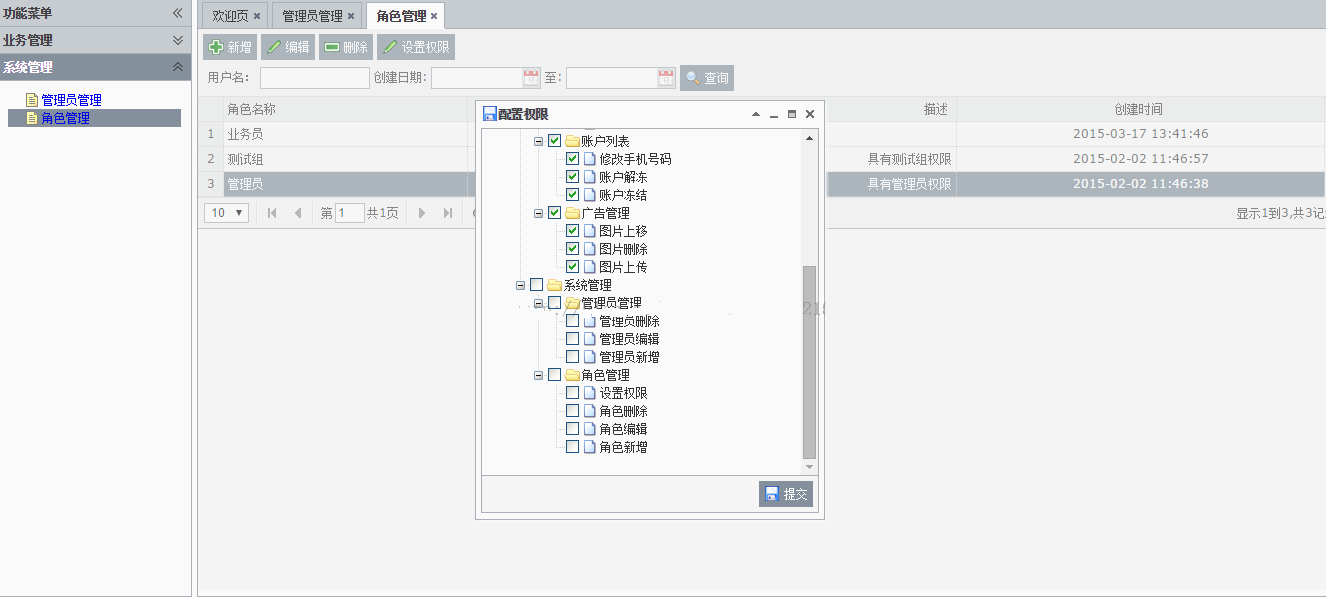Collapse the 广告管理 tree node
Image resolution: width=1326 pixels, height=597 pixels.
click(x=538, y=213)
